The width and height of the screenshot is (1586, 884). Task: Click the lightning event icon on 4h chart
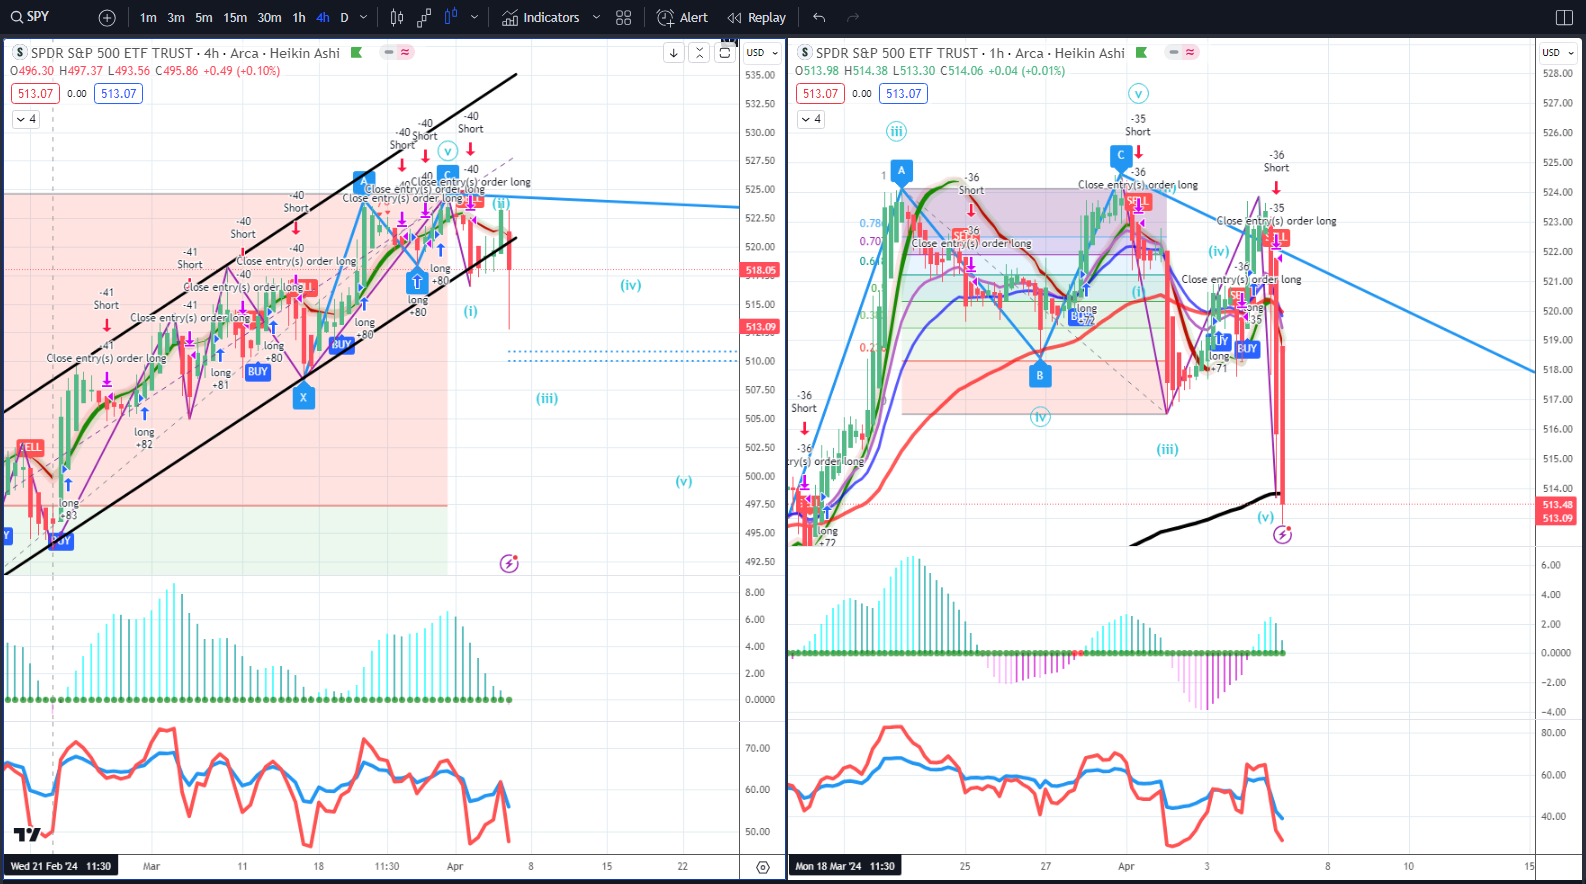(x=509, y=564)
